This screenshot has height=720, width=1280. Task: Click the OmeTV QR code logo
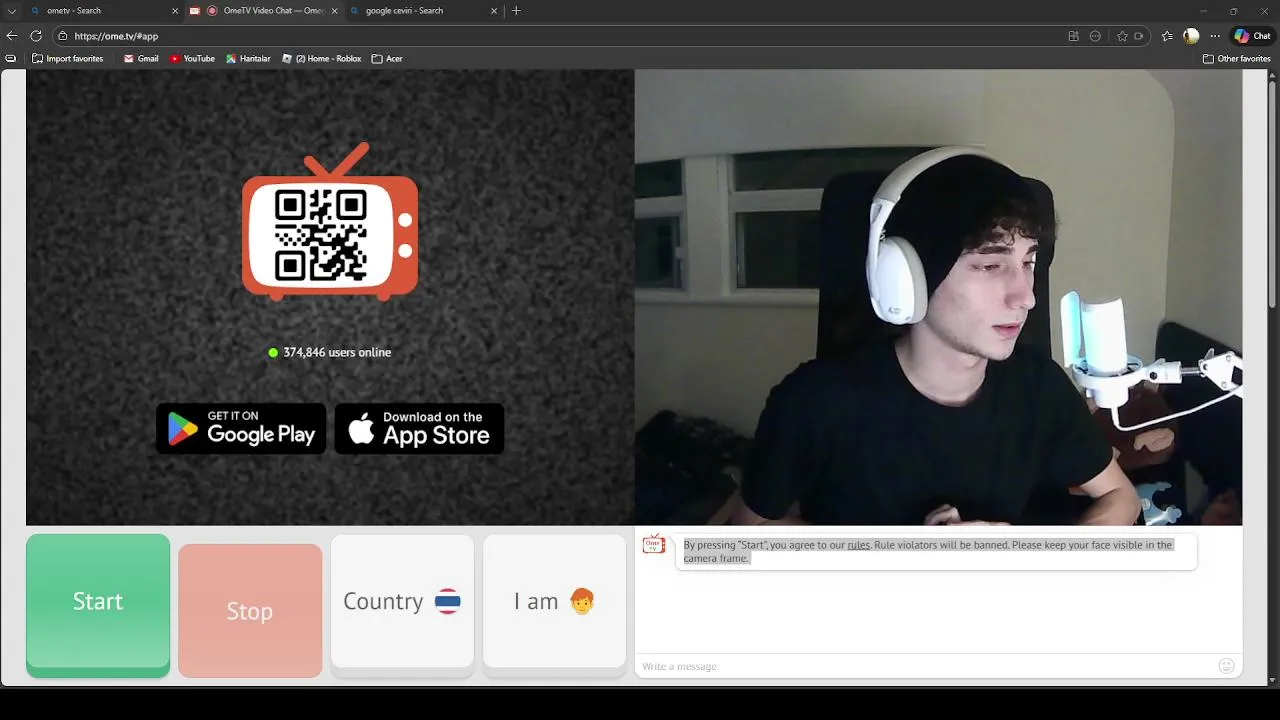pyautogui.click(x=330, y=222)
